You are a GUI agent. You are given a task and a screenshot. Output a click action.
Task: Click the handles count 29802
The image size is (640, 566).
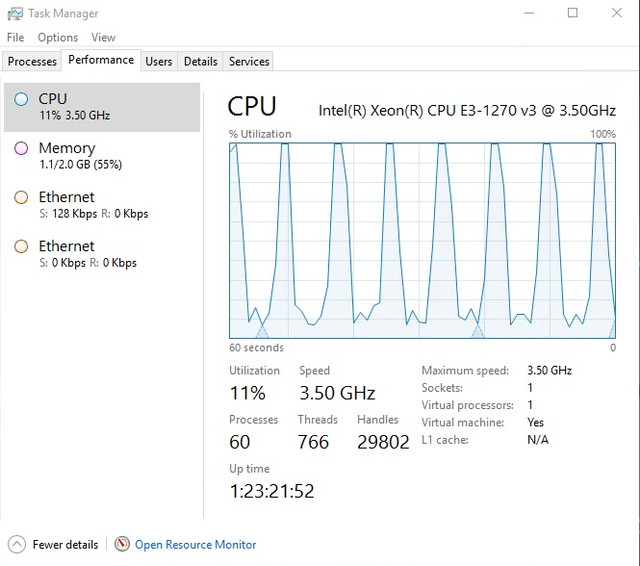[383, 442]
